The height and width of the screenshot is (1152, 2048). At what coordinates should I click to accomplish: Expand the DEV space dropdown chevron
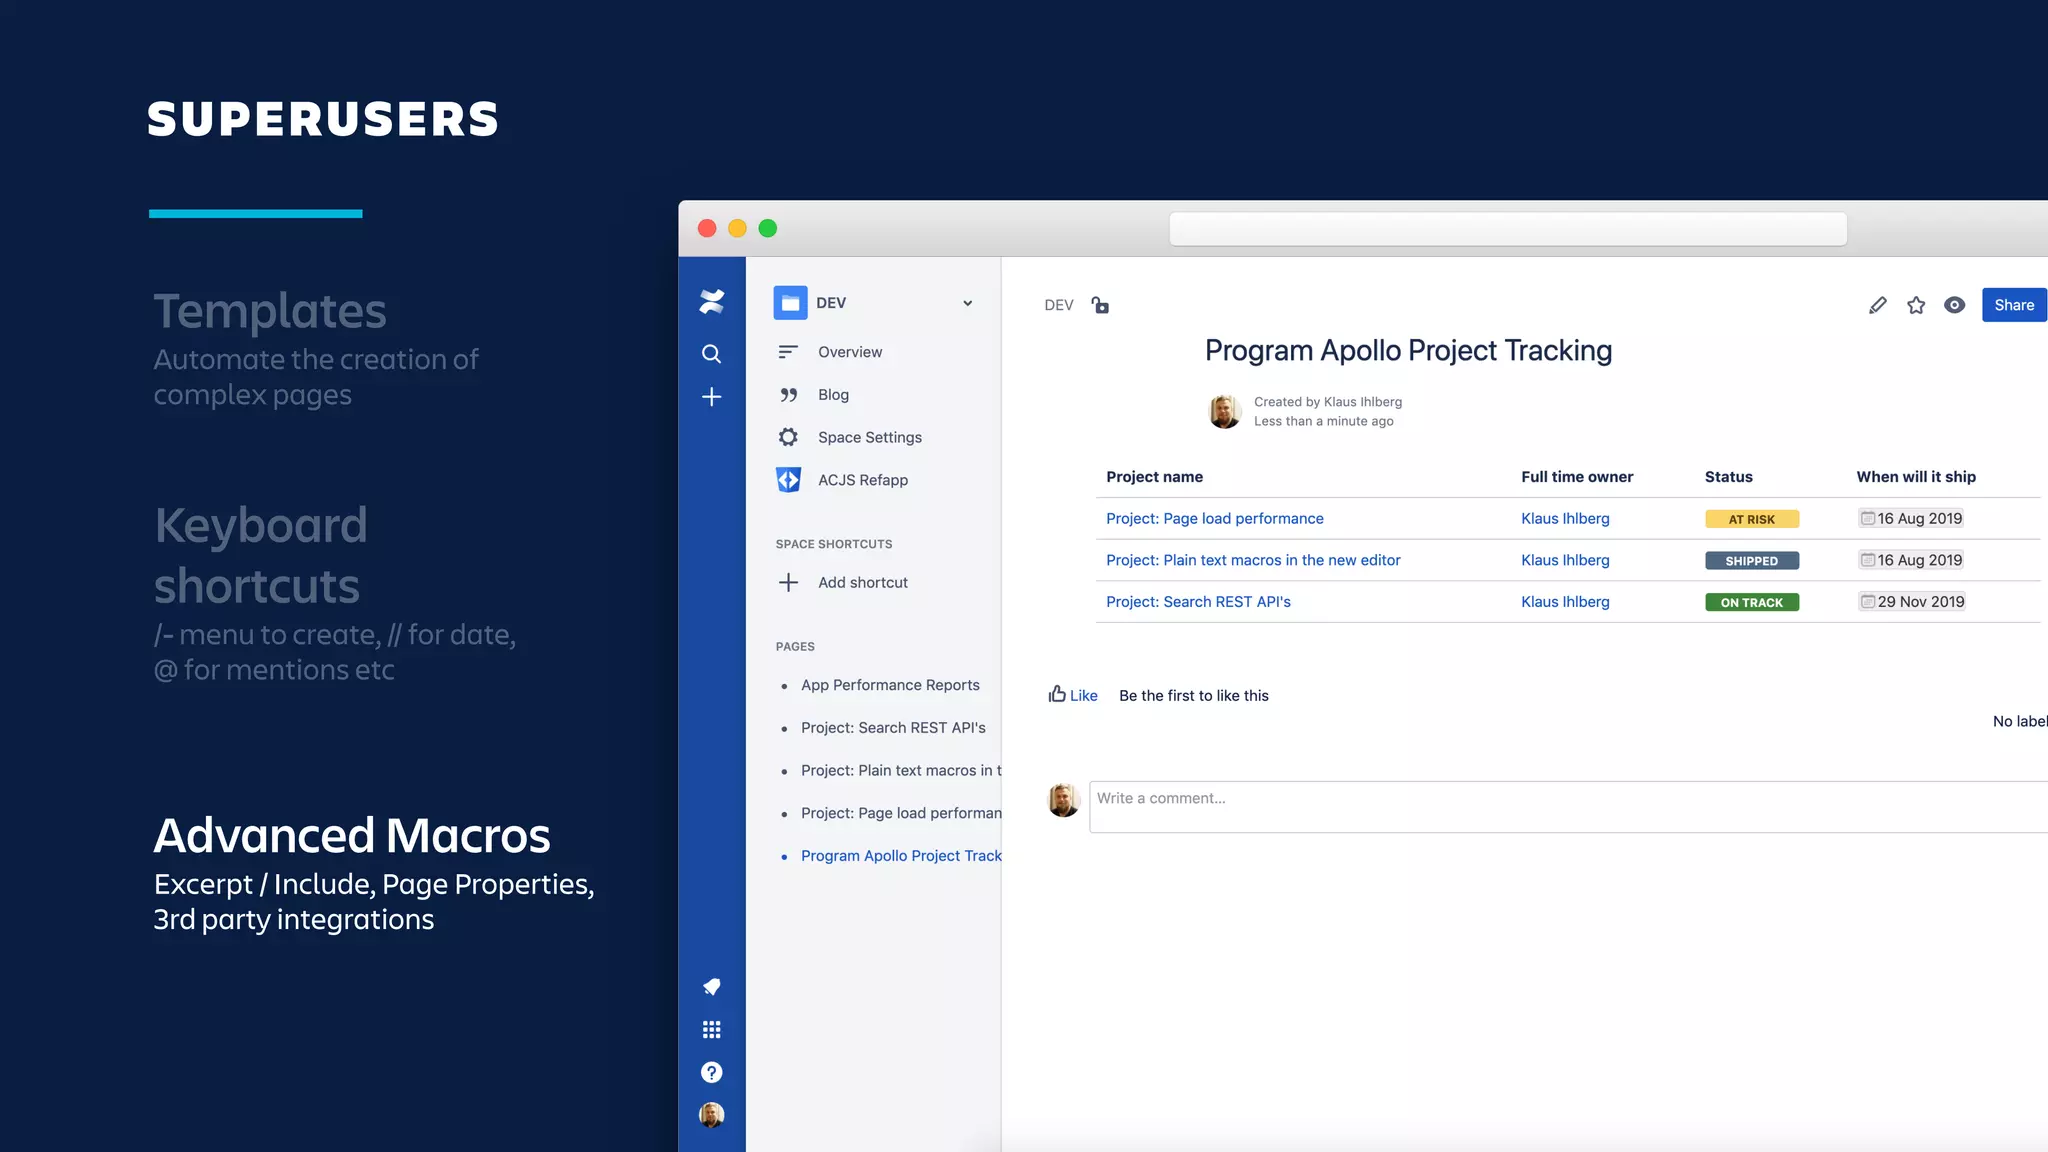pyautogui.click(x=967, y=303)
